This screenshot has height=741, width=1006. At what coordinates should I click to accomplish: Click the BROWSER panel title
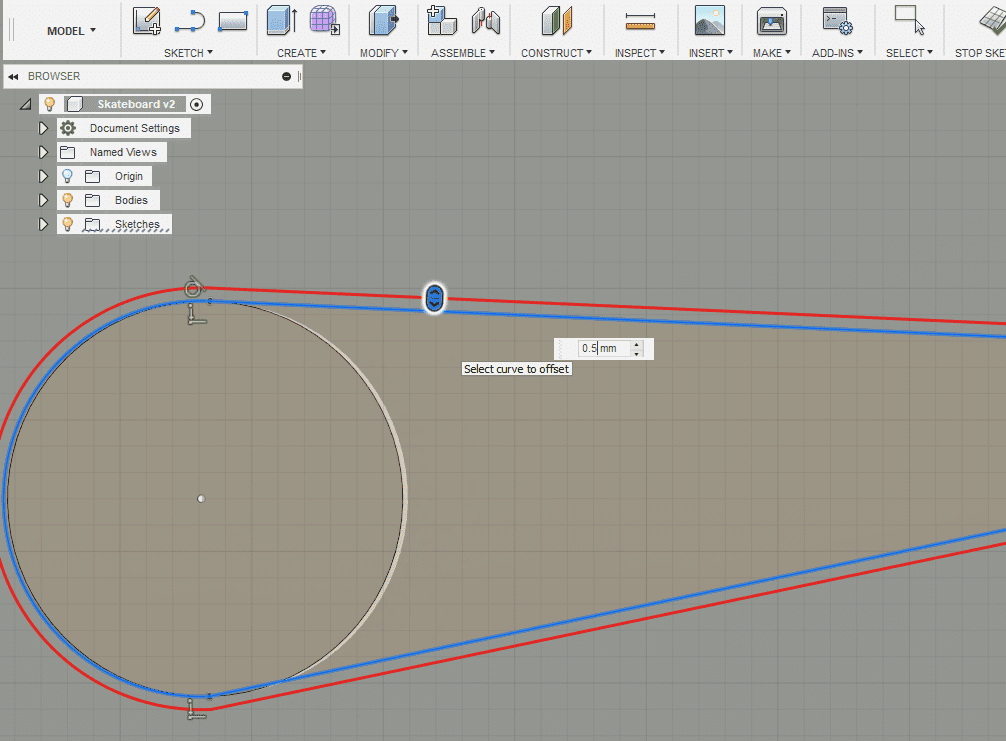pyautogui.click(x=54, y=76)
